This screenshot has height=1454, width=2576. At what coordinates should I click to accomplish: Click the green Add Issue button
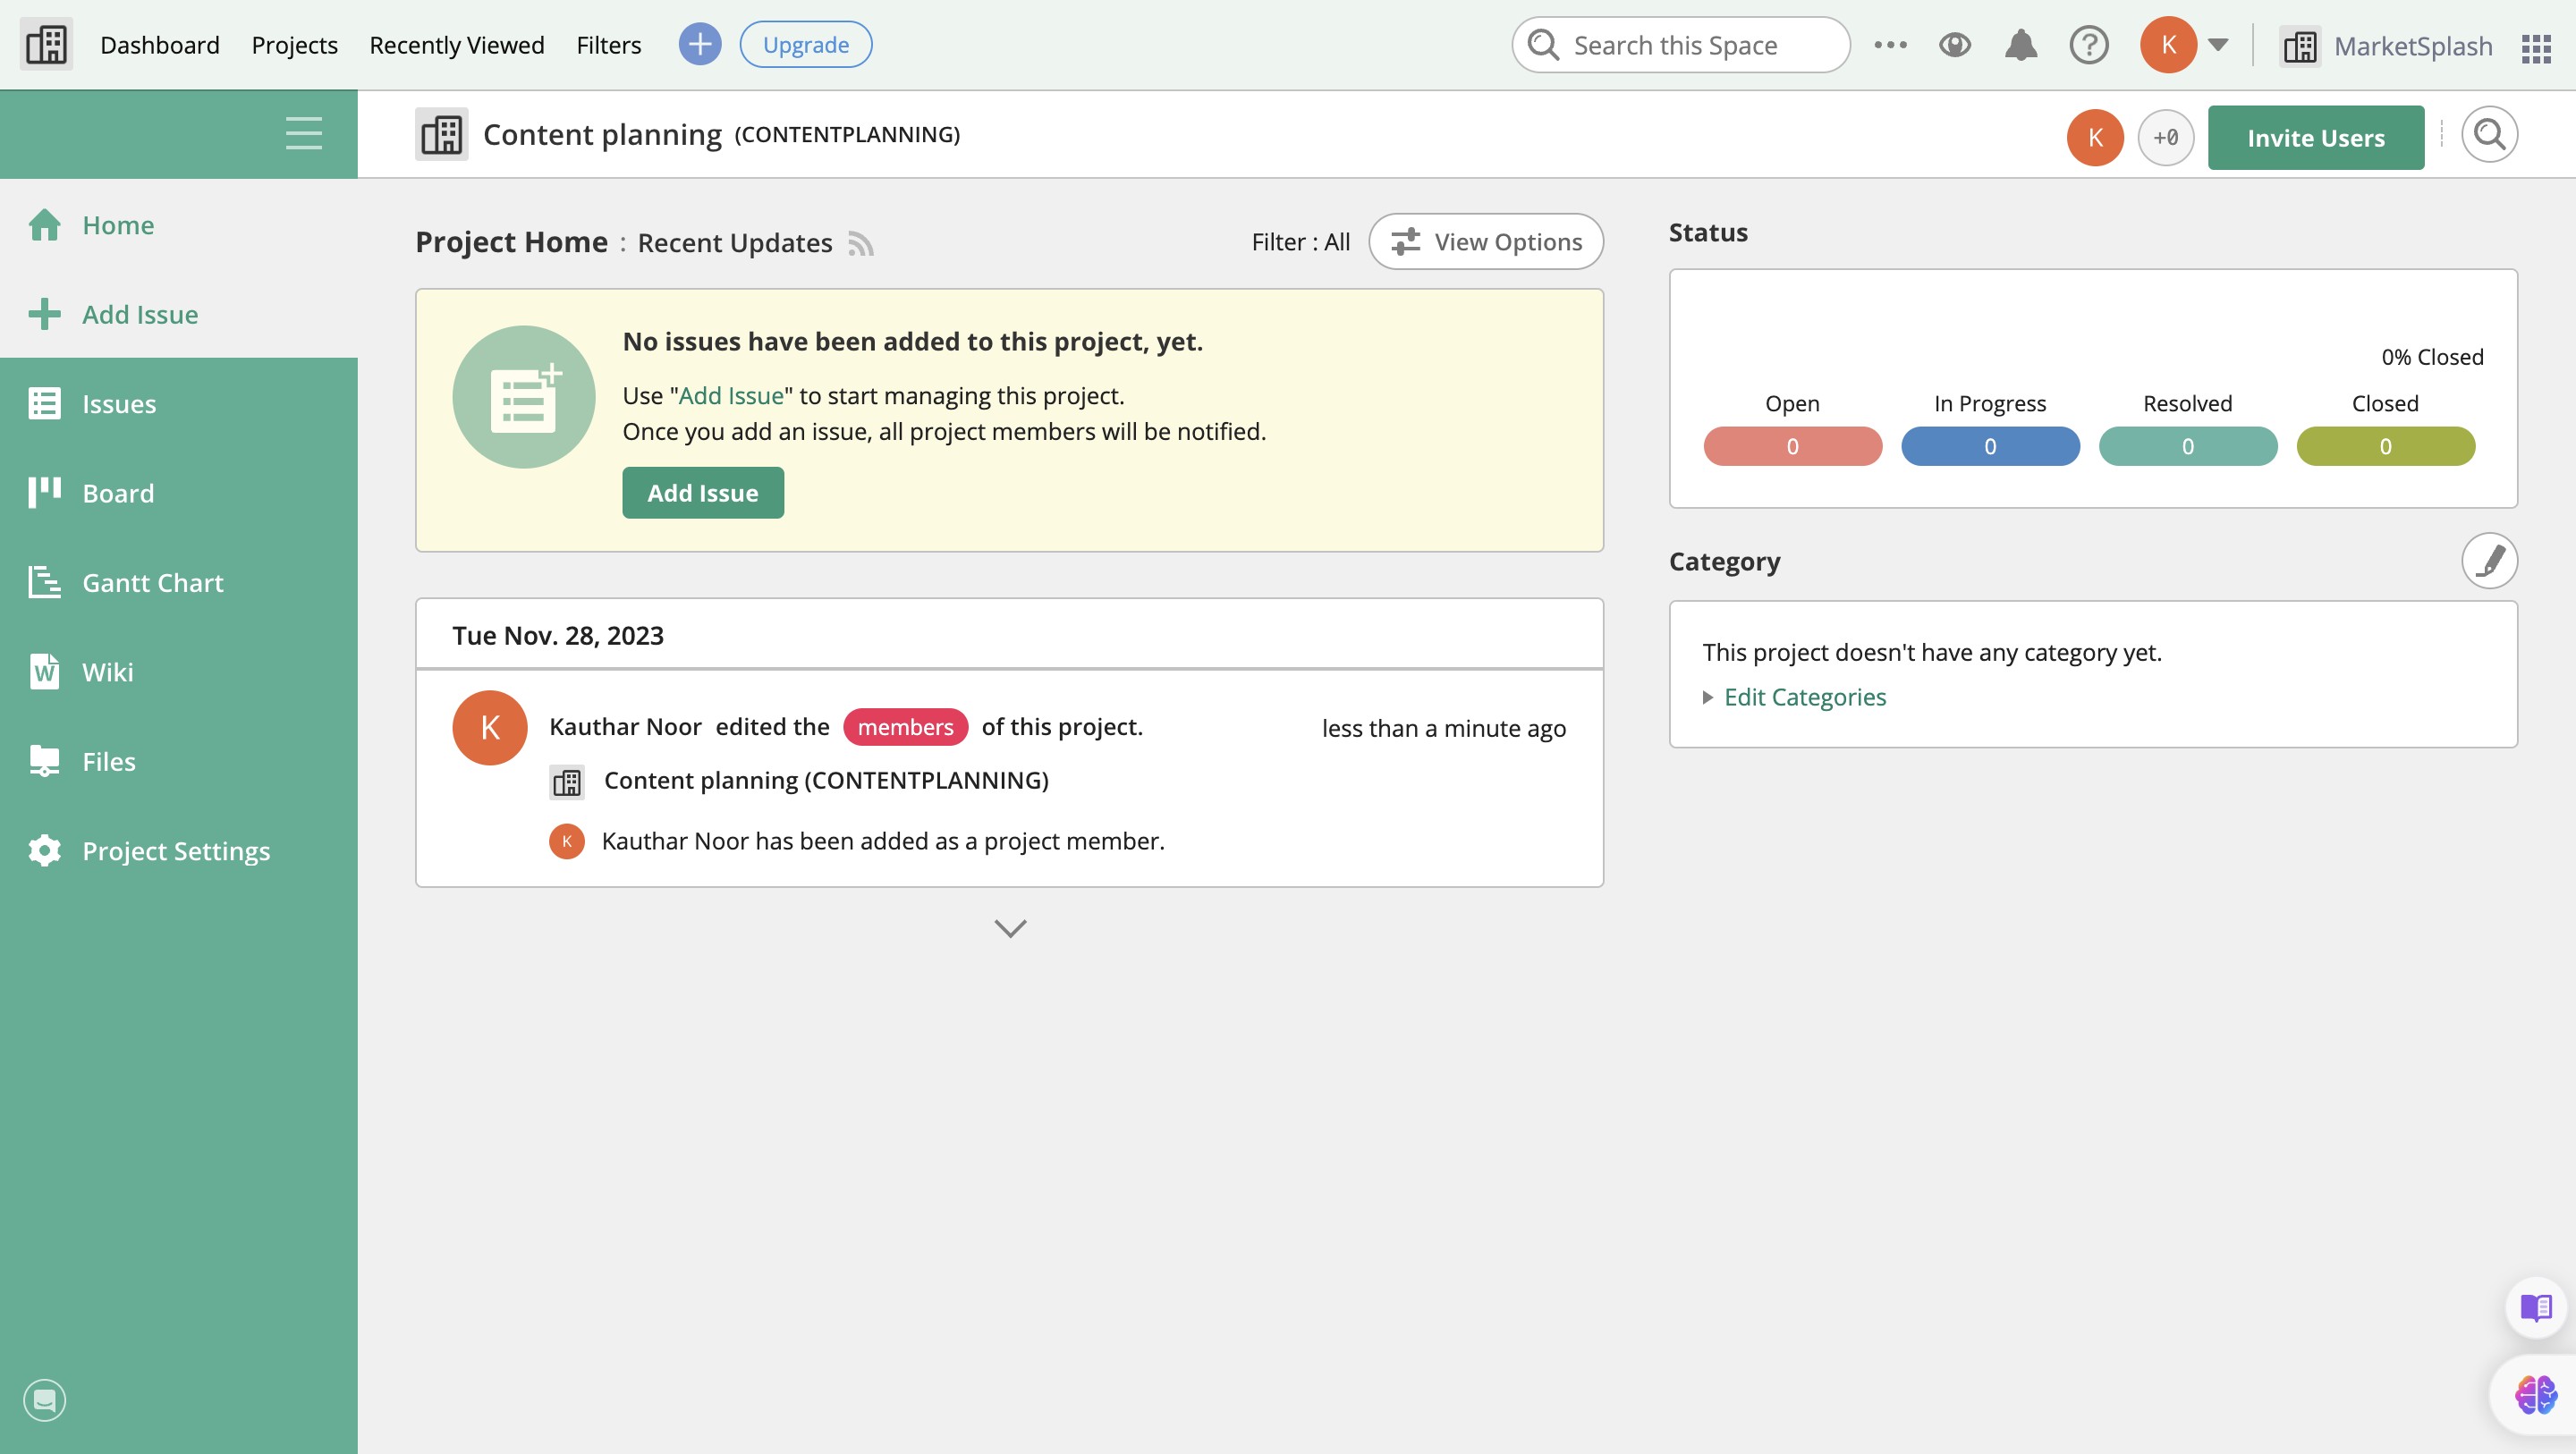(702, 493)
